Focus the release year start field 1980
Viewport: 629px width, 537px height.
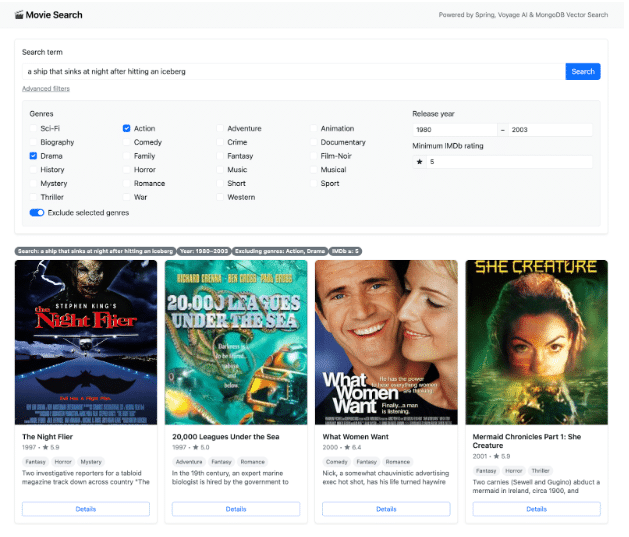pyautogui.click(x=455, y=130)
